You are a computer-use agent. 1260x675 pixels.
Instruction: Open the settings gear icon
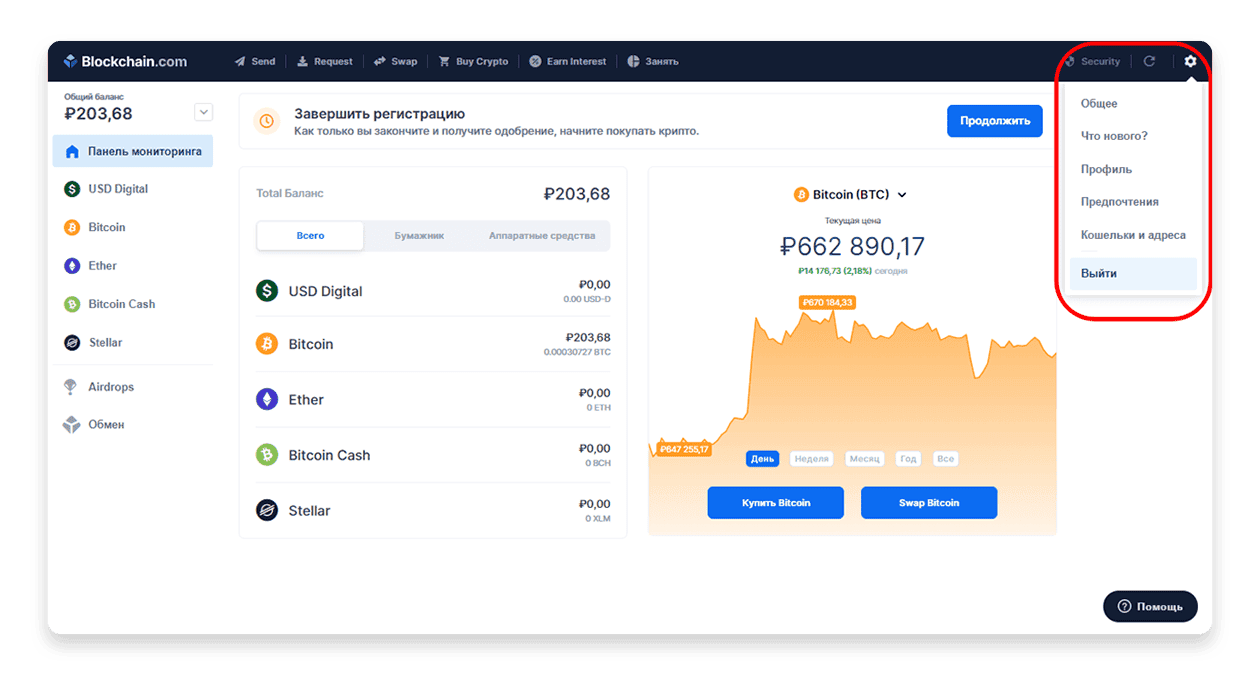[1190, 61]
